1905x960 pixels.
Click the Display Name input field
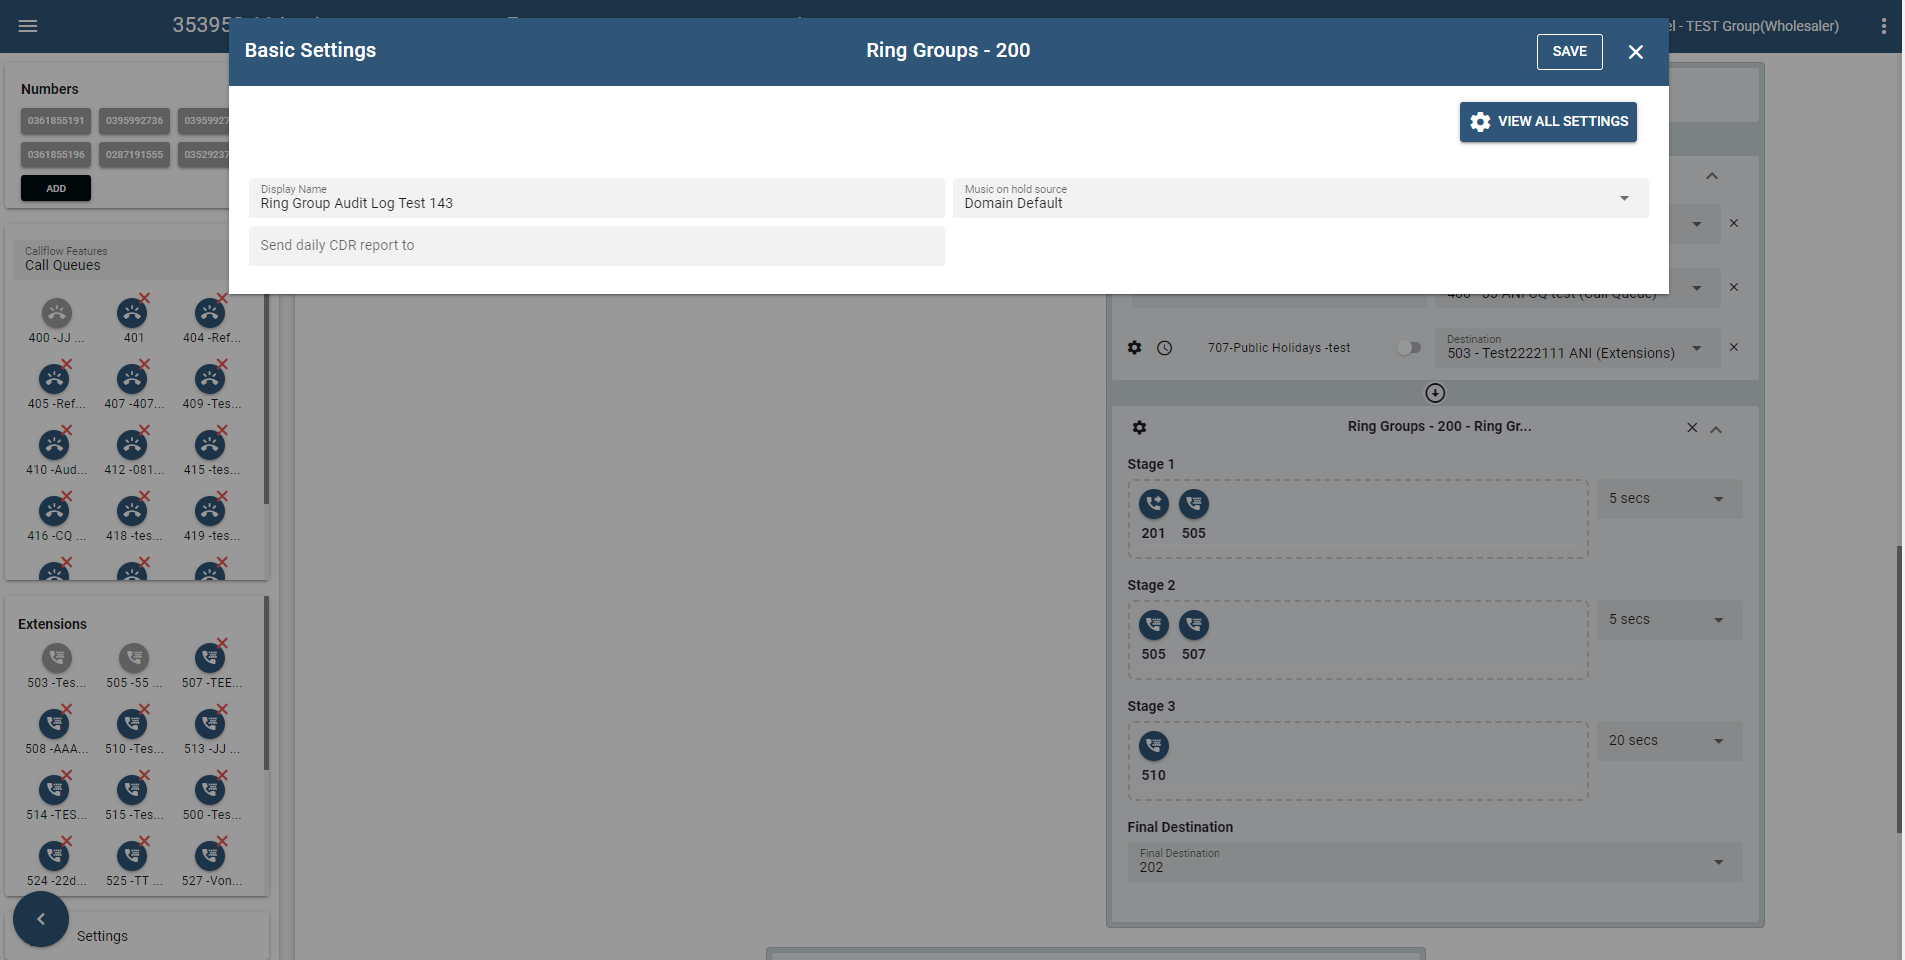596,199
